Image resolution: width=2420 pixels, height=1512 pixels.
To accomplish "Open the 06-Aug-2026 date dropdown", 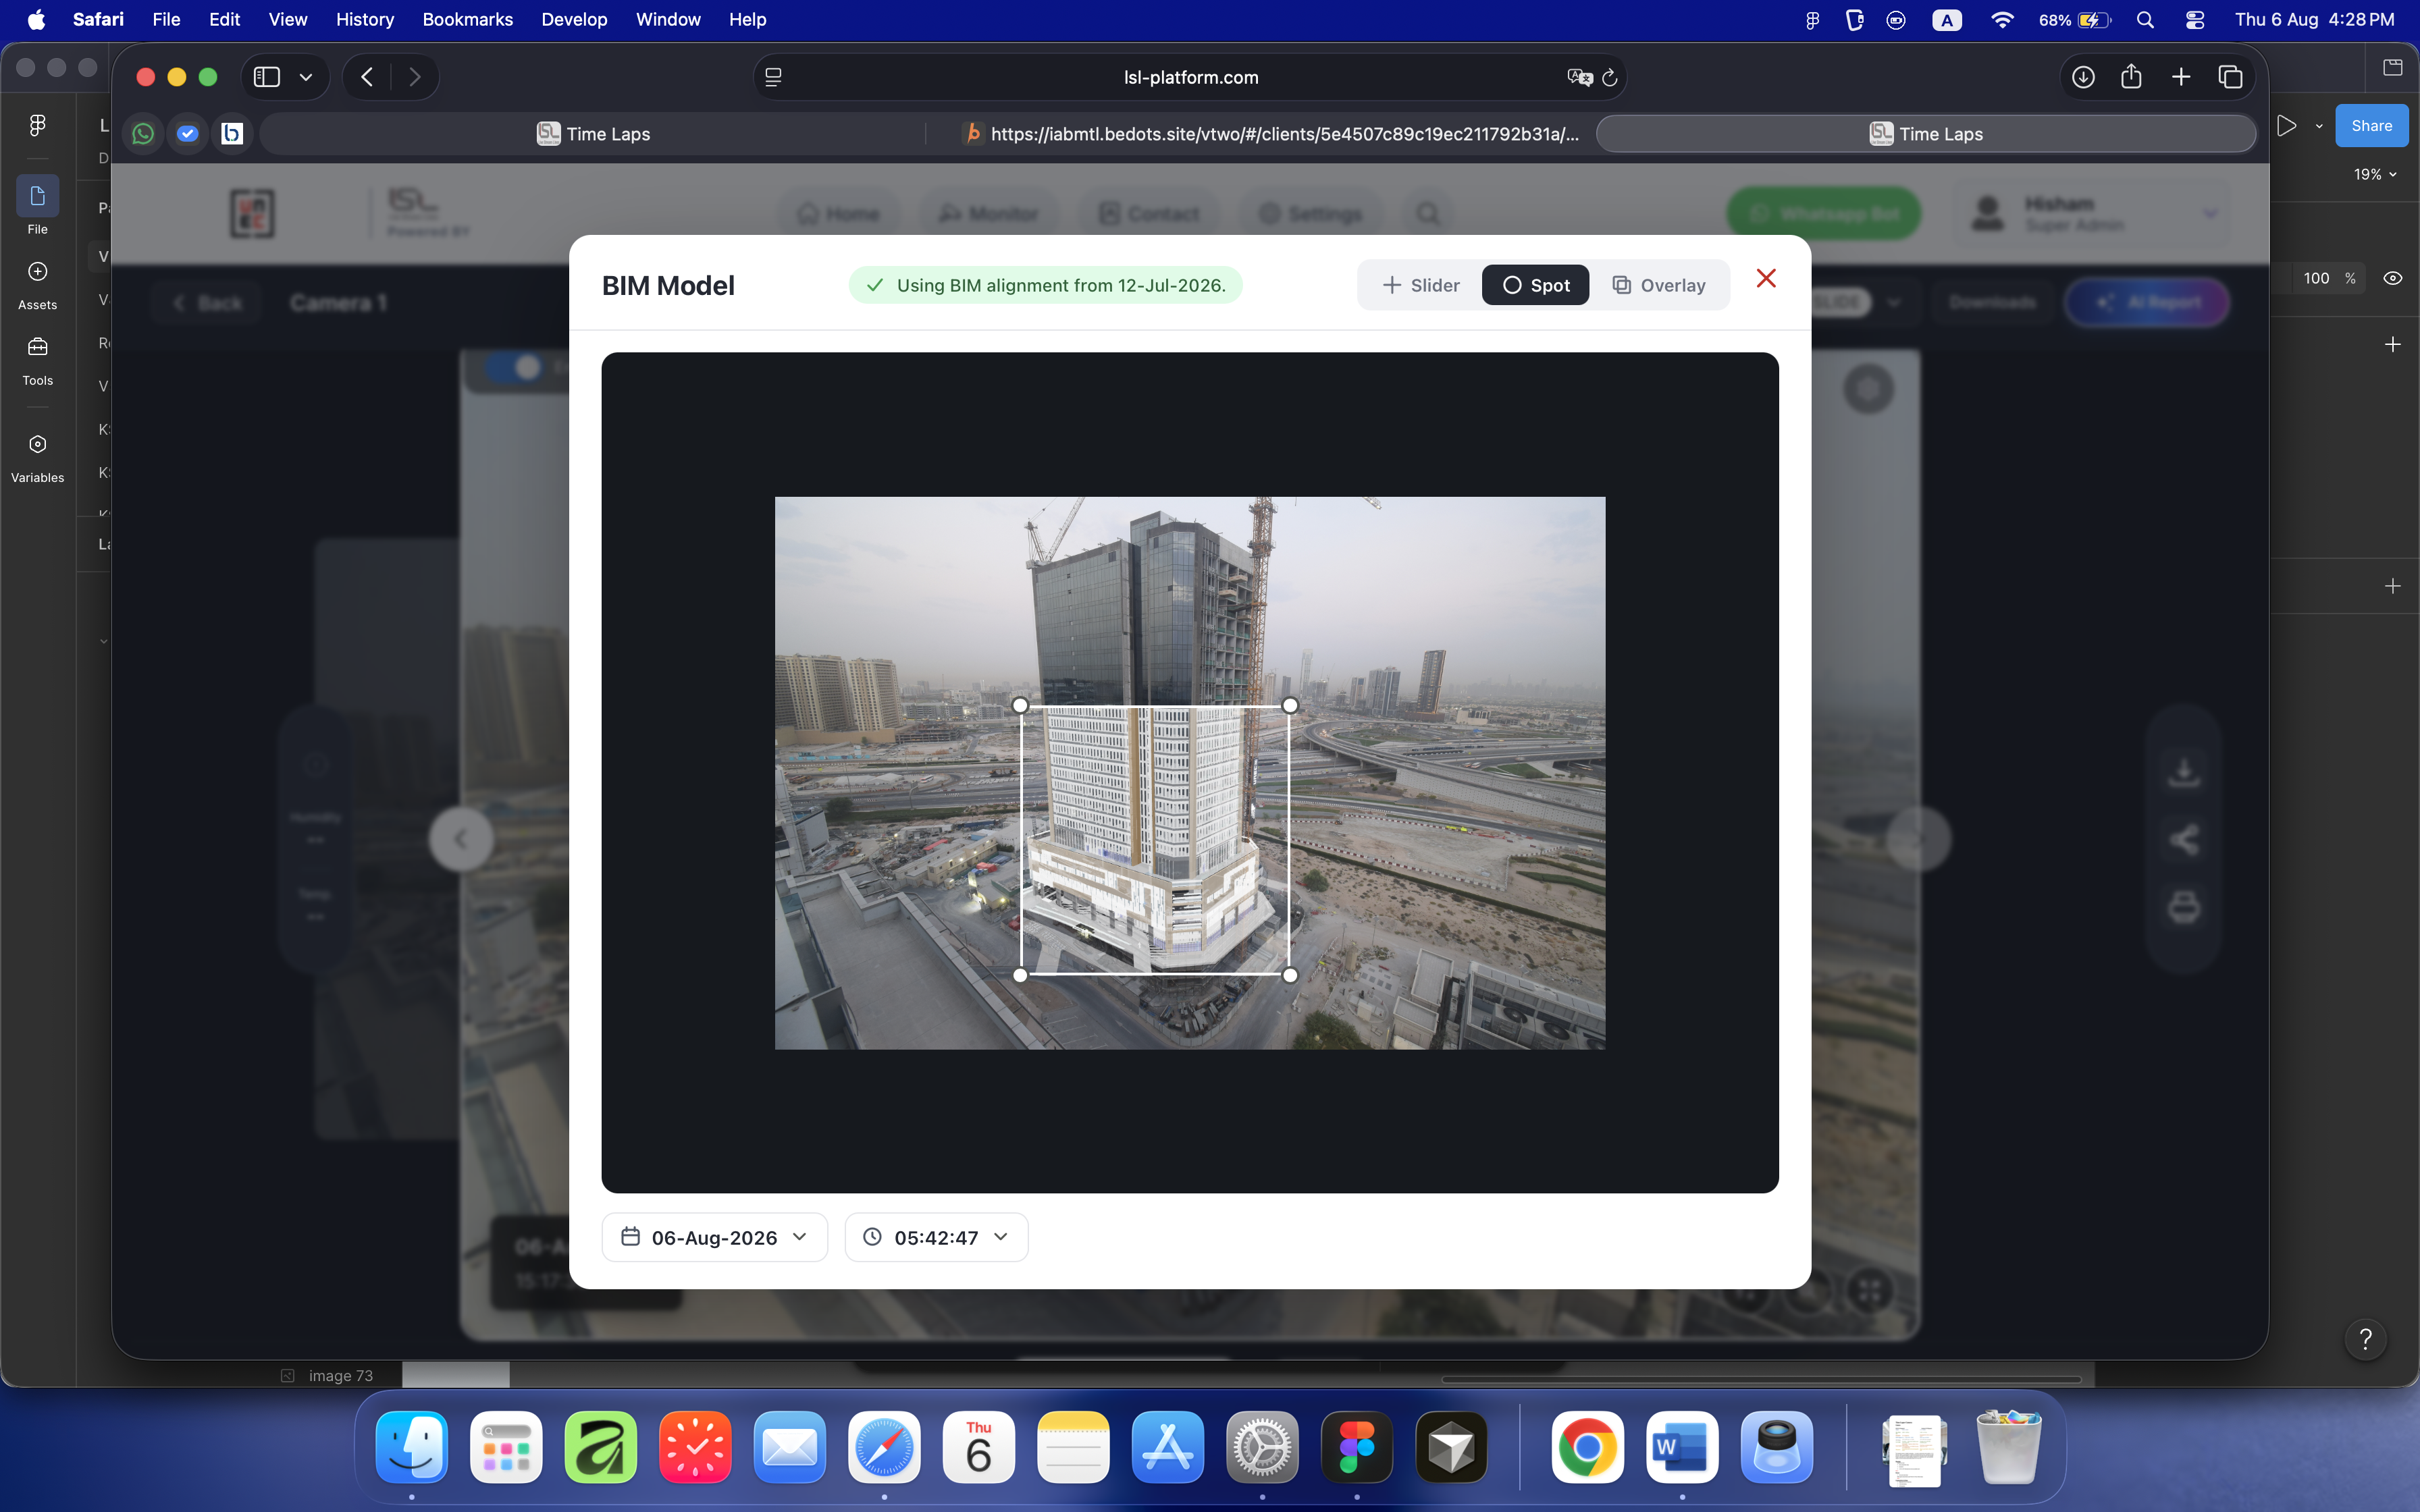I will pos(714,1237).
